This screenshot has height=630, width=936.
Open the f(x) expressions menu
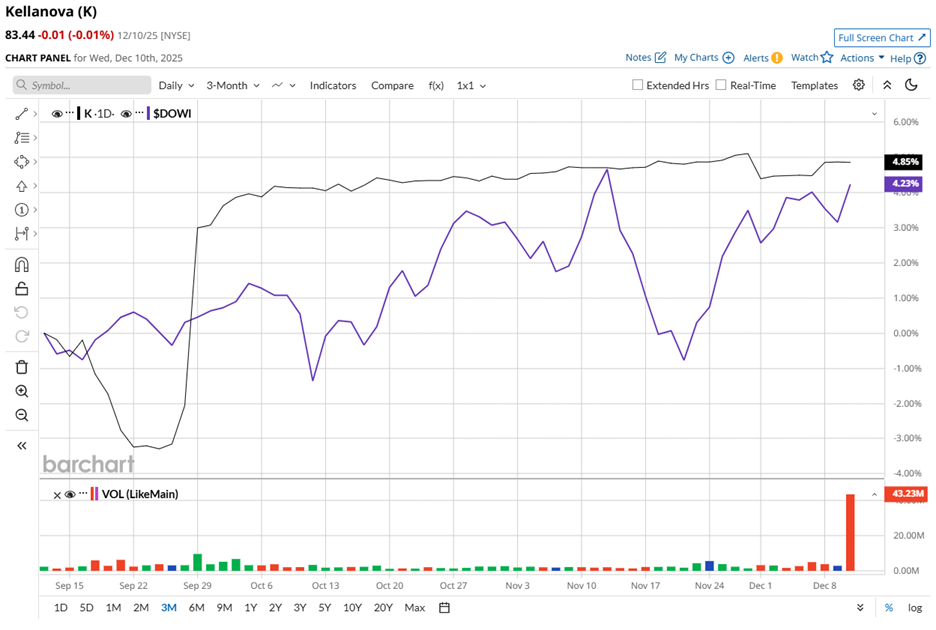coord(436,85)
